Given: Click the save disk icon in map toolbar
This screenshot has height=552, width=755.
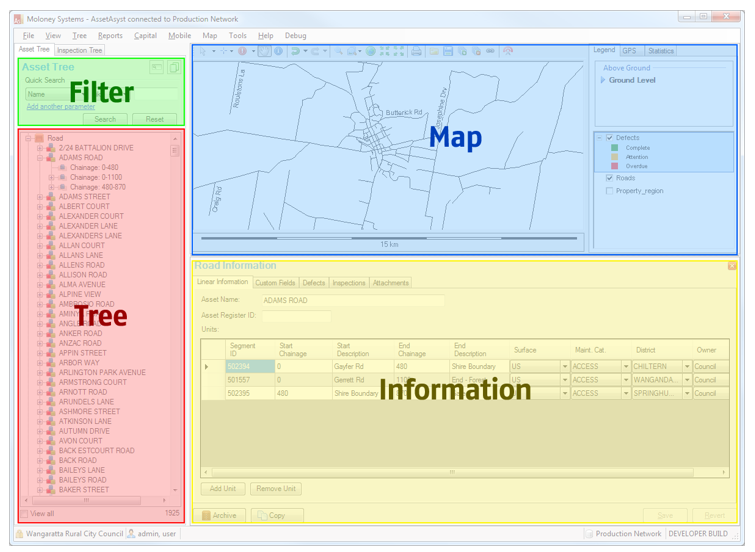Looking at the screenshot, I should tap(448, 51).
